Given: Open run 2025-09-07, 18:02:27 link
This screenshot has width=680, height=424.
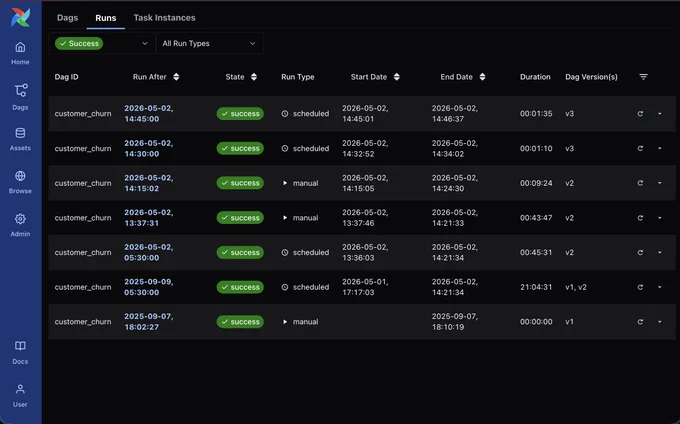Looking at the screenshot, I should [x=149, y=322].
